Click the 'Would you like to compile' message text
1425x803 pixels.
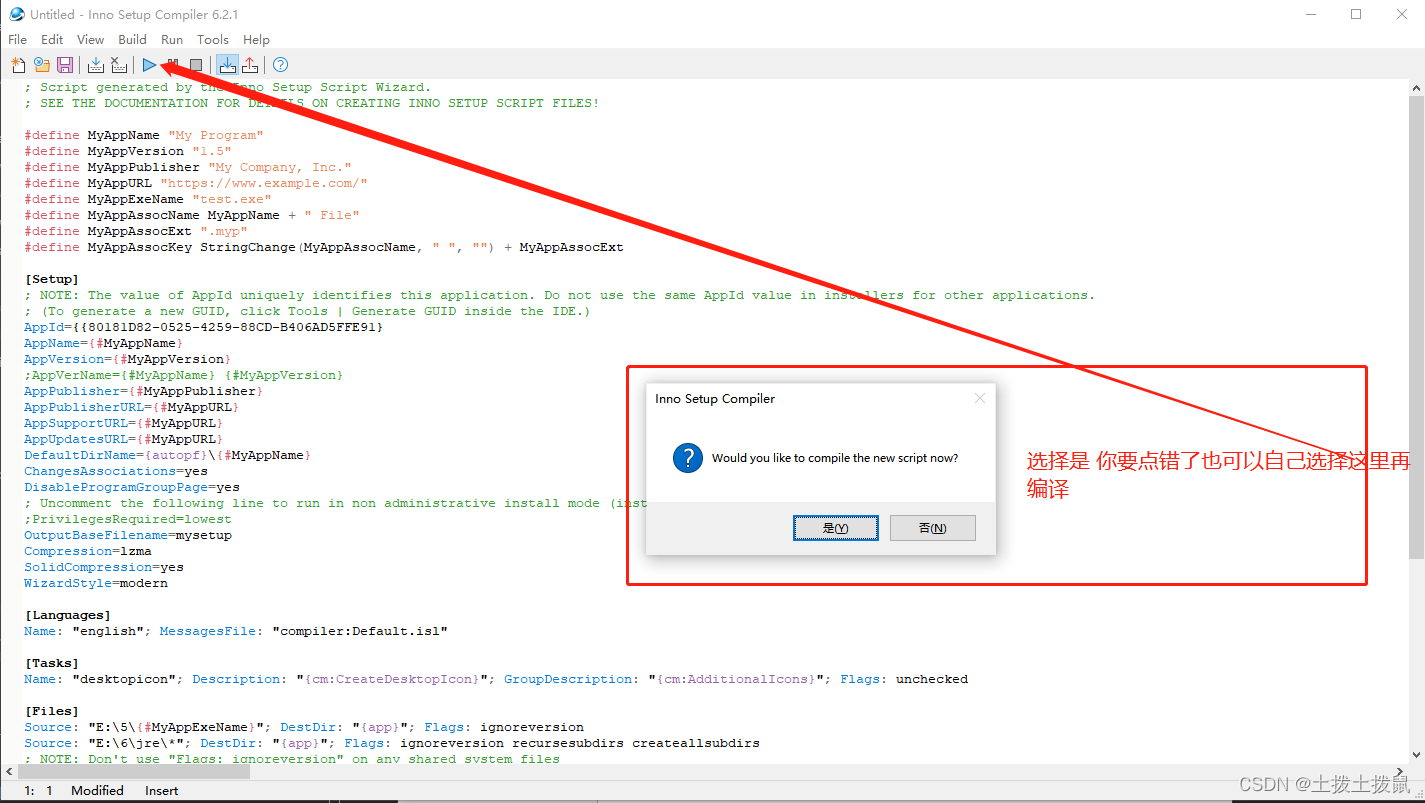click(x=835, y=458)
